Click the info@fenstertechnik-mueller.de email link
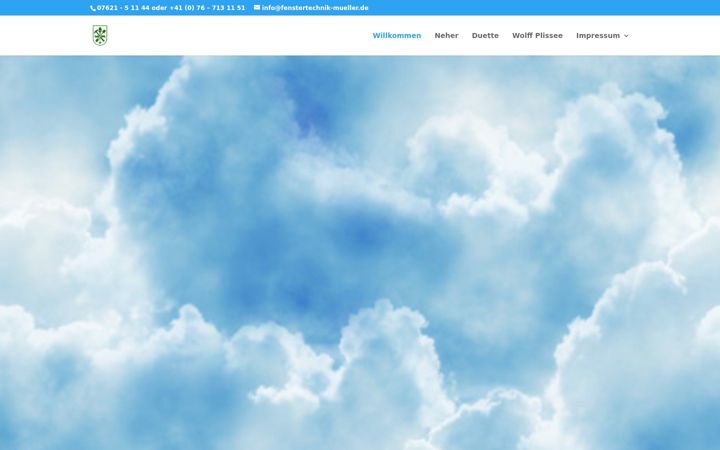 point(315,8)
